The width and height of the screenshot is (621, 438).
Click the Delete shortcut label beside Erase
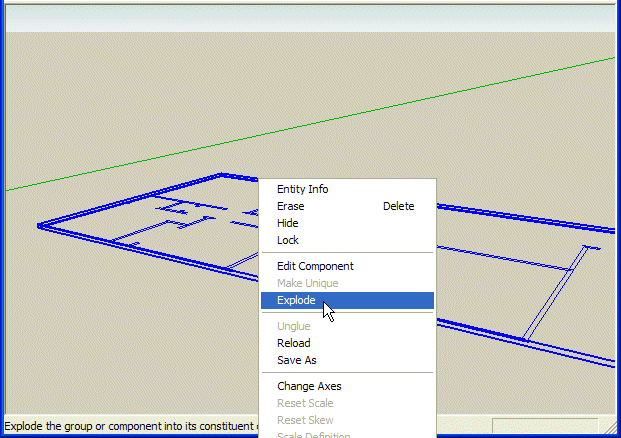click(398, 206)
